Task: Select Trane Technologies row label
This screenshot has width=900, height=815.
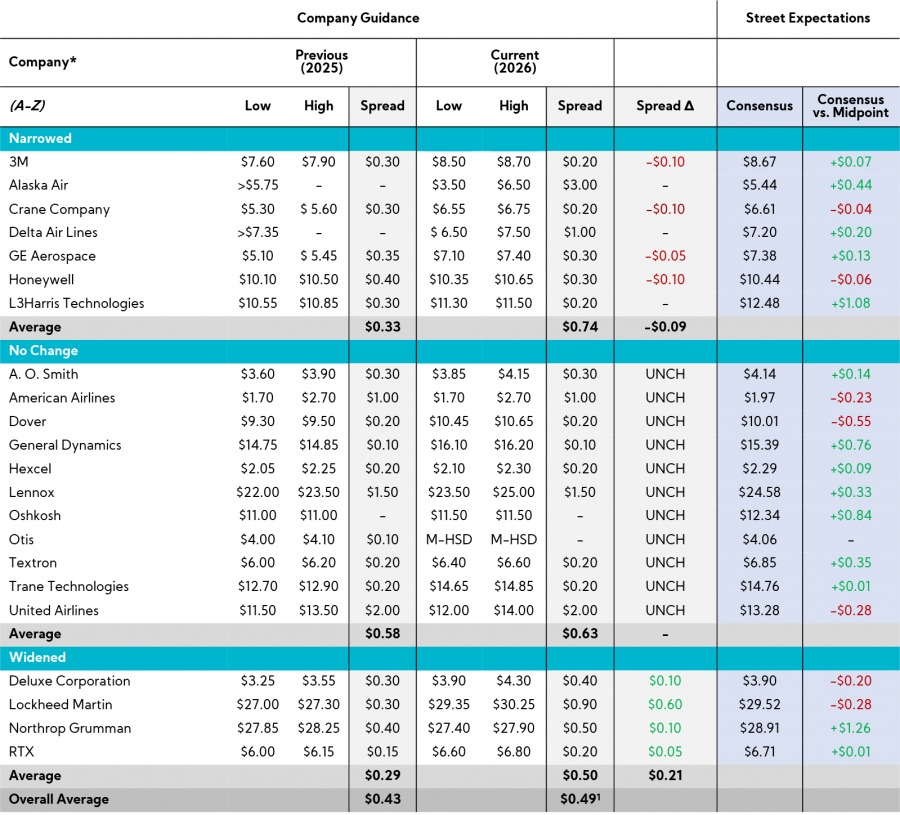Action: pos(69,587)
